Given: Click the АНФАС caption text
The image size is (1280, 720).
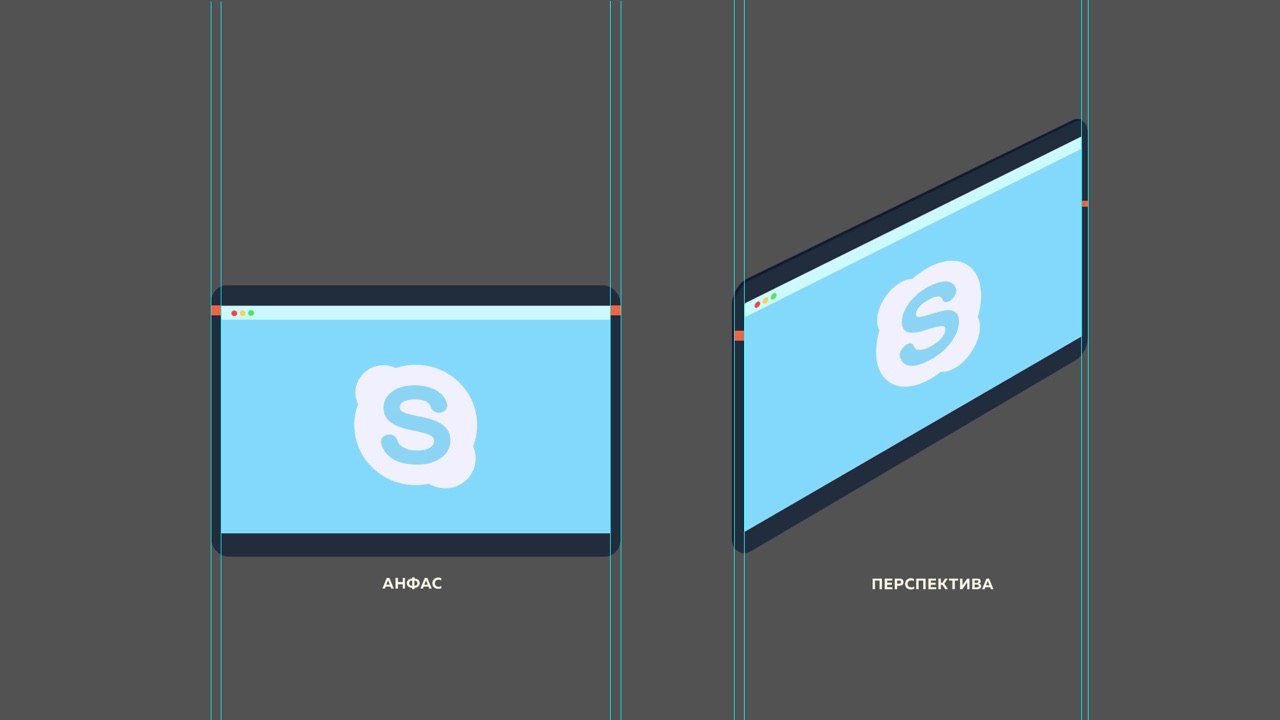Looking at the screenshot, I should click(412, 583).
